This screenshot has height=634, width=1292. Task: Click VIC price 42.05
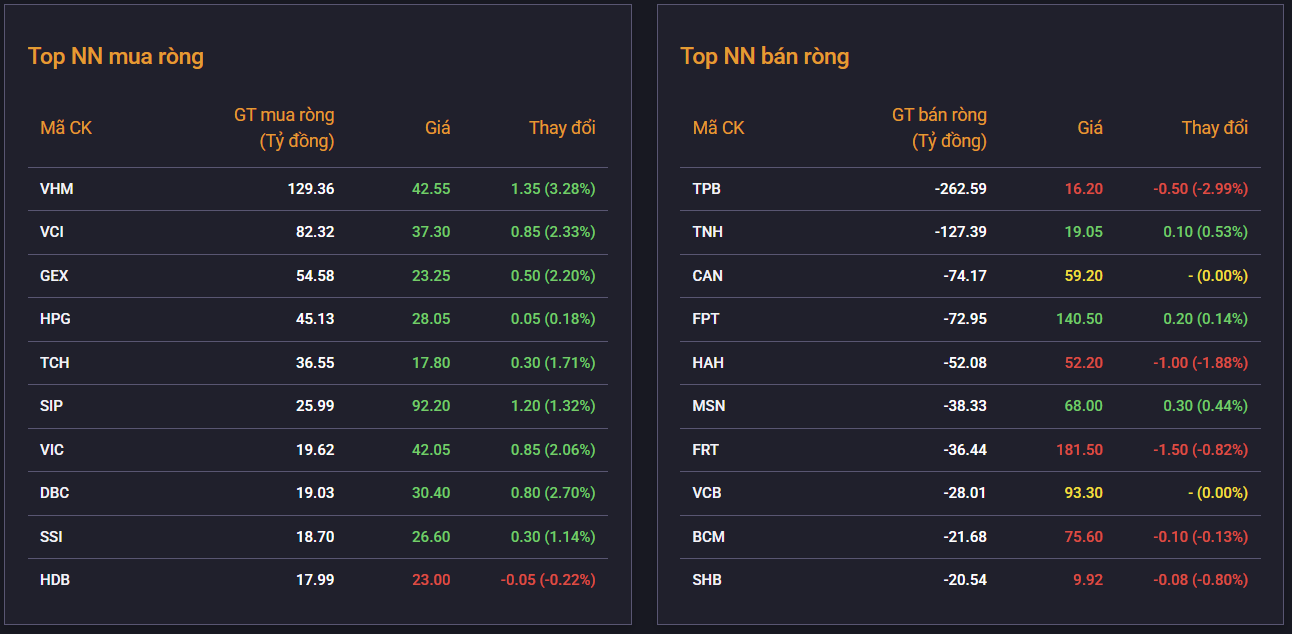(431, 450)
